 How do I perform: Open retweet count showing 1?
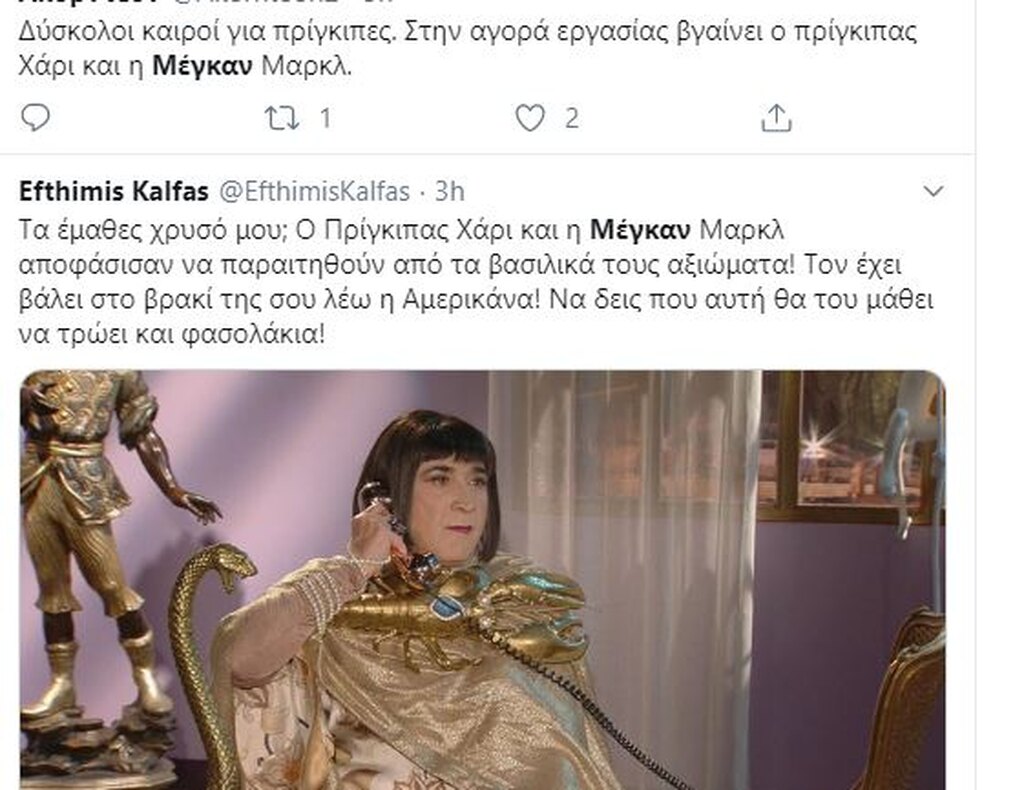pos(325,119)
